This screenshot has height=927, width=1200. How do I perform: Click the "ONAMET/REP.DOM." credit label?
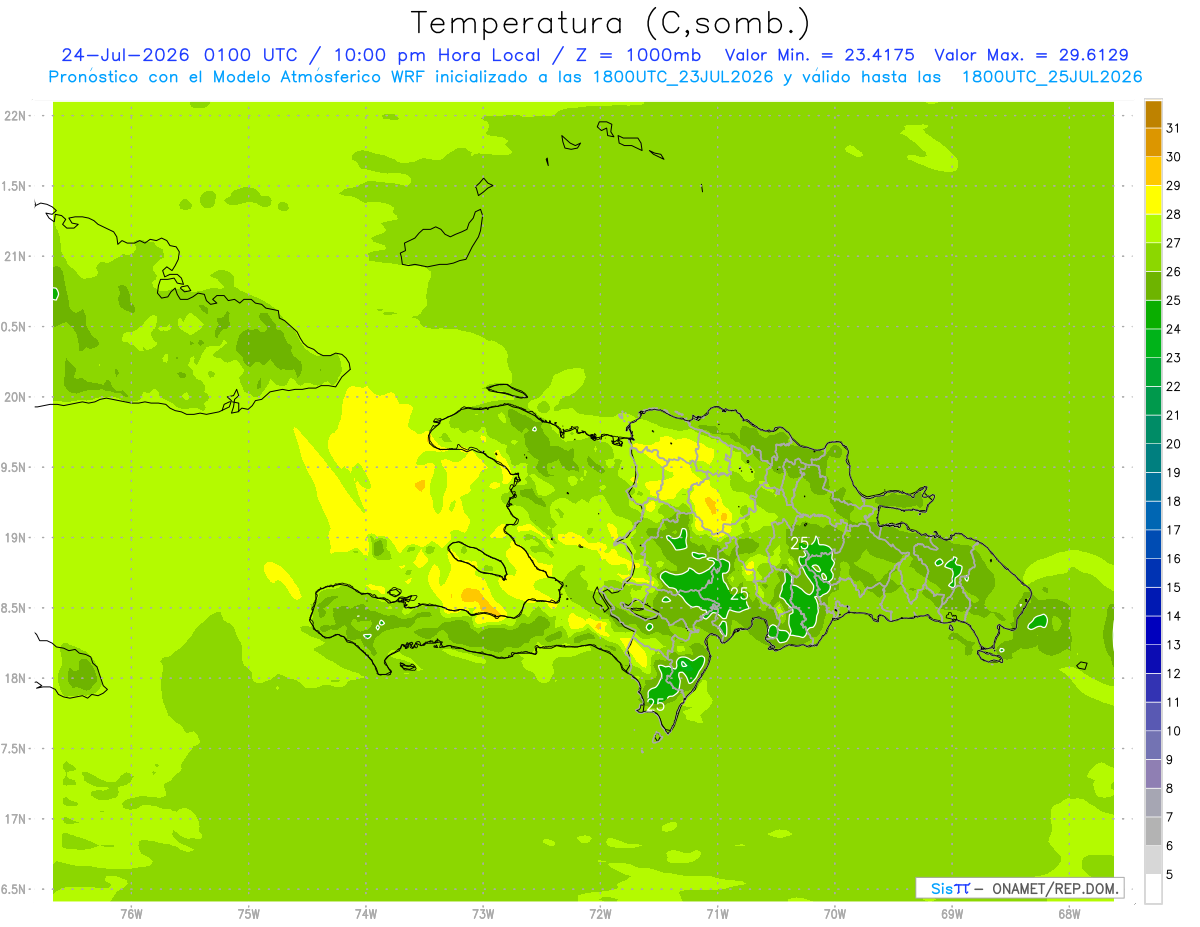pyautogui.click(x=1053, y=888)
